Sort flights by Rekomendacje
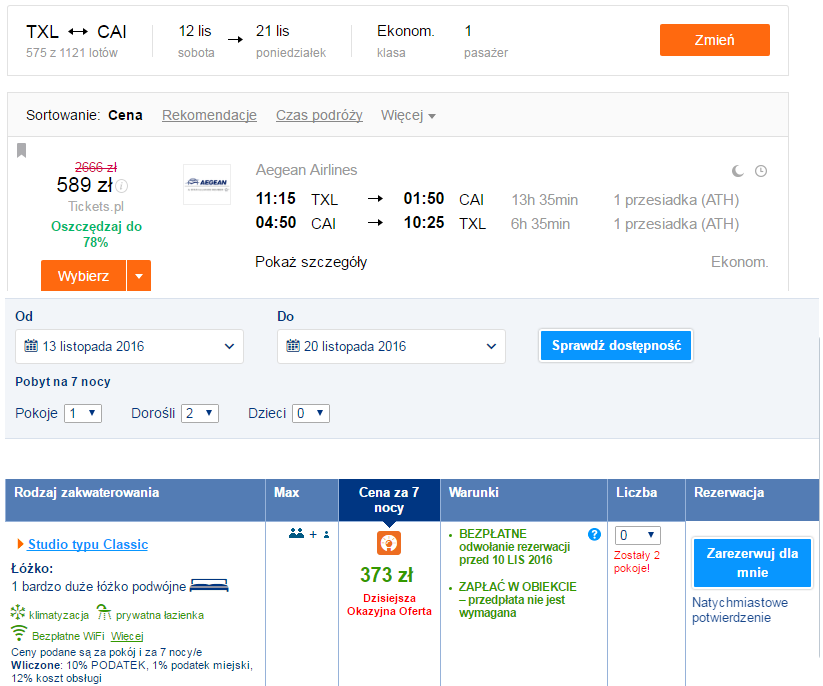The height and width of the screenshot is (686, 823). [x=209, y=115]
